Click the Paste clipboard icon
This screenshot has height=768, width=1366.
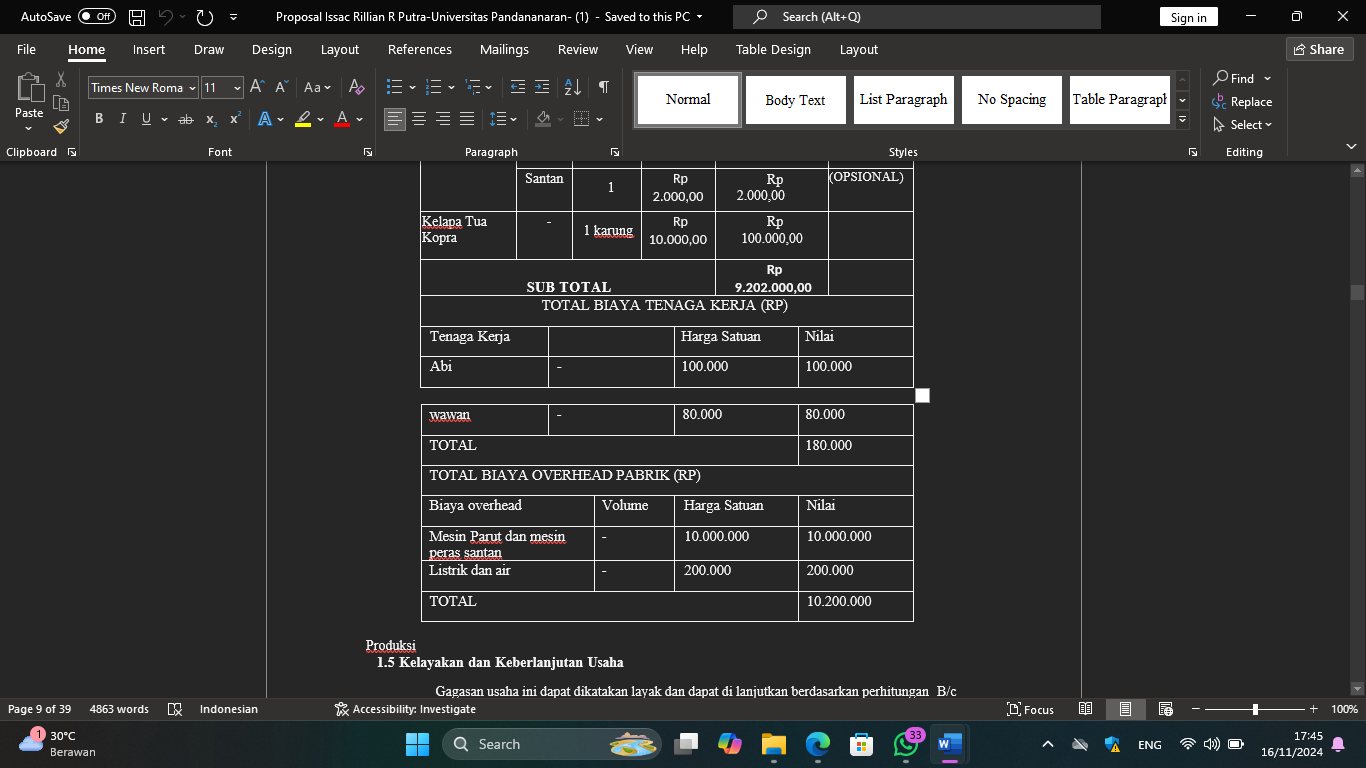(29, 89)
